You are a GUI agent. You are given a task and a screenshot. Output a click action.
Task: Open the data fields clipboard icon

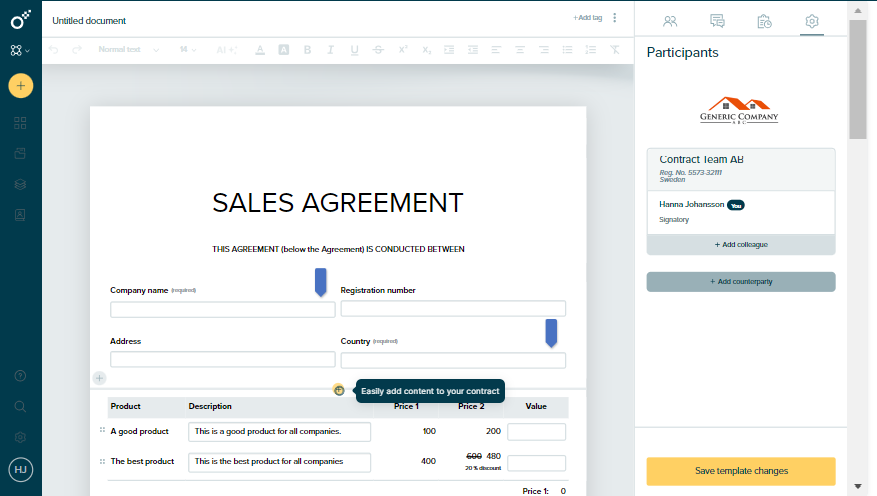click(x=764, y=20)
